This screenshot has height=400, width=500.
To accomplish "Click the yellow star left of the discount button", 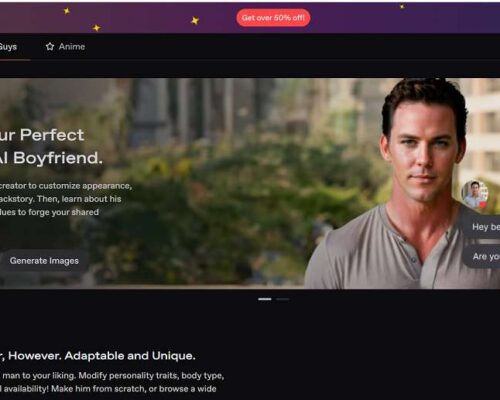I will 195,21.
